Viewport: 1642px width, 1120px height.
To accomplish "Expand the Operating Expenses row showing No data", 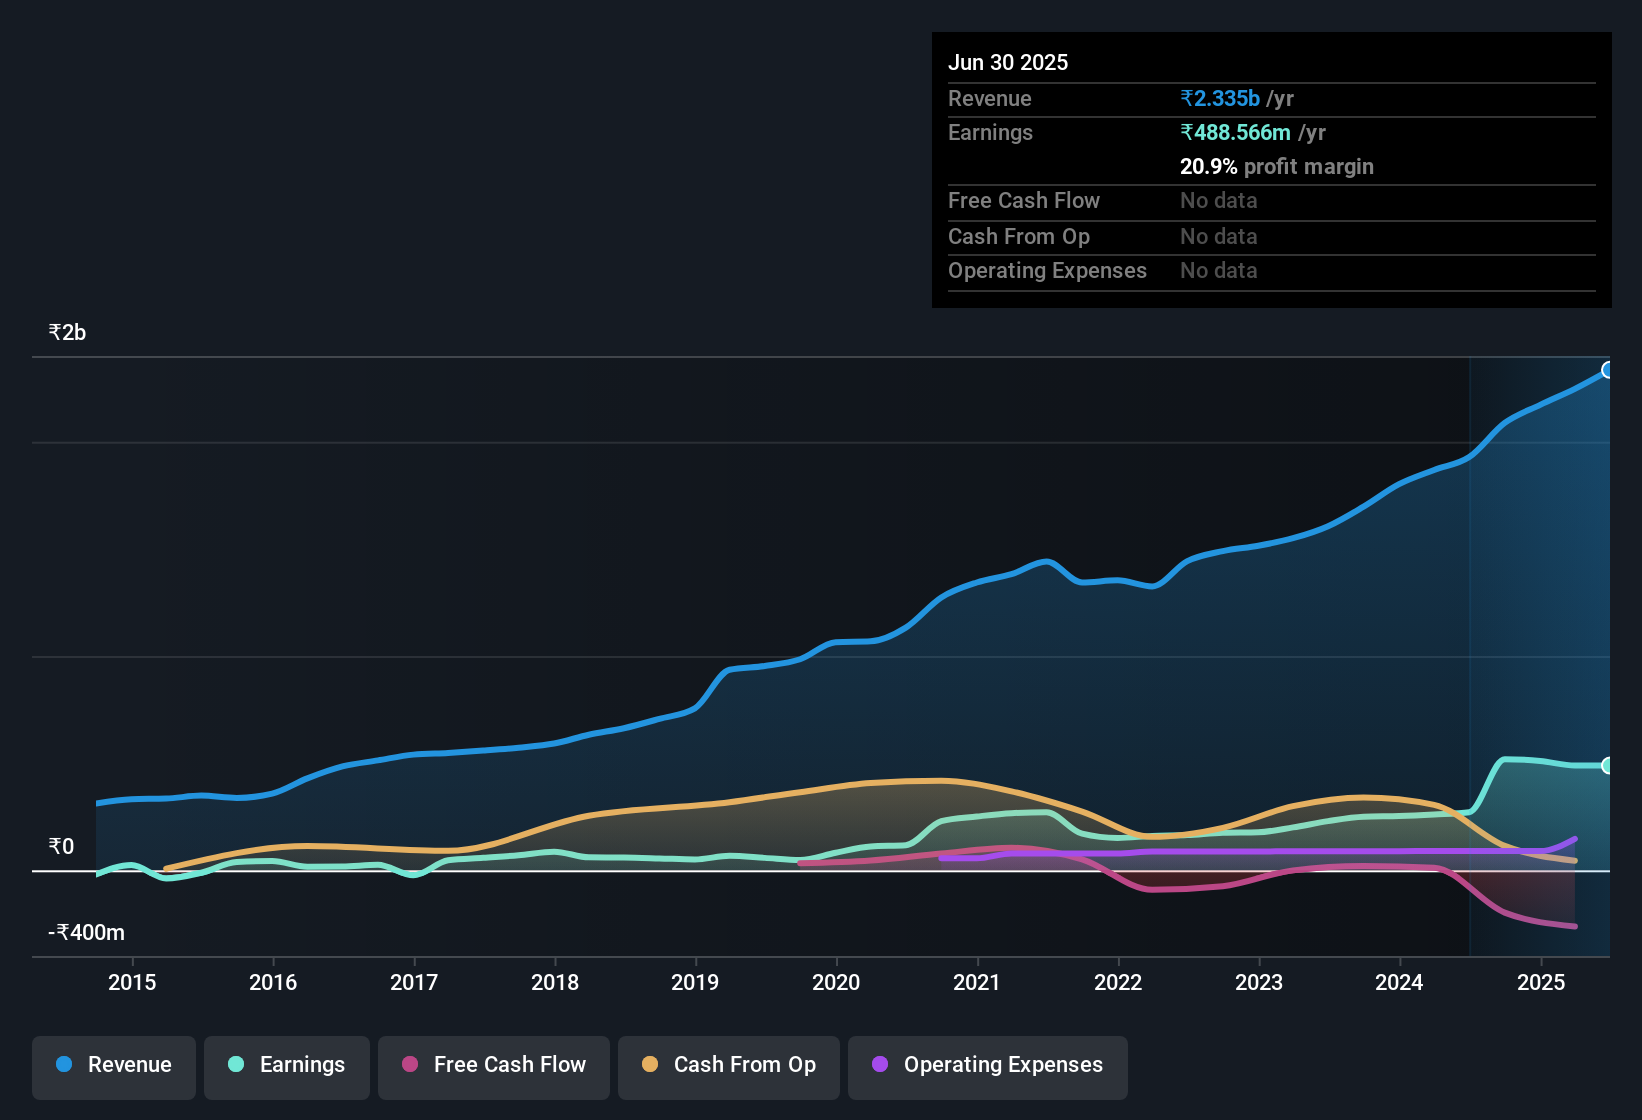I will (x=1047, y=270).
